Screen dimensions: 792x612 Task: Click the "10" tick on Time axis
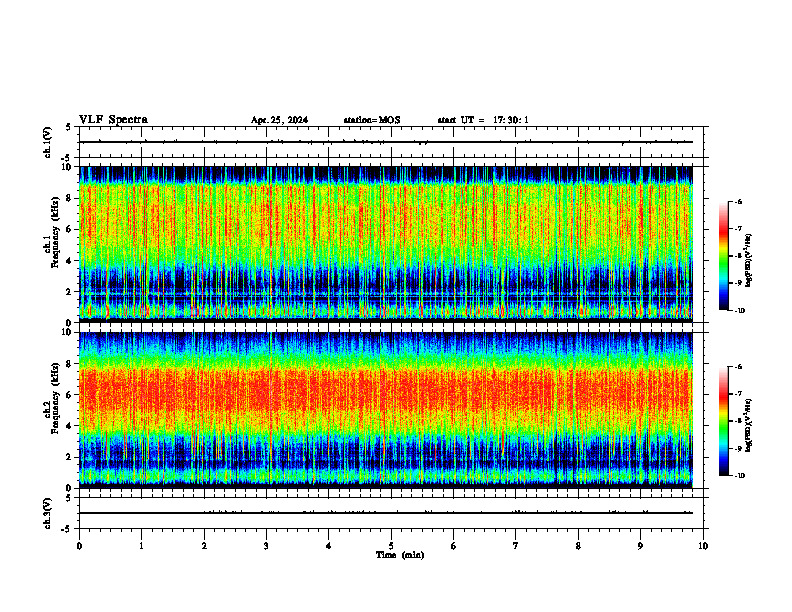[703, 546]
